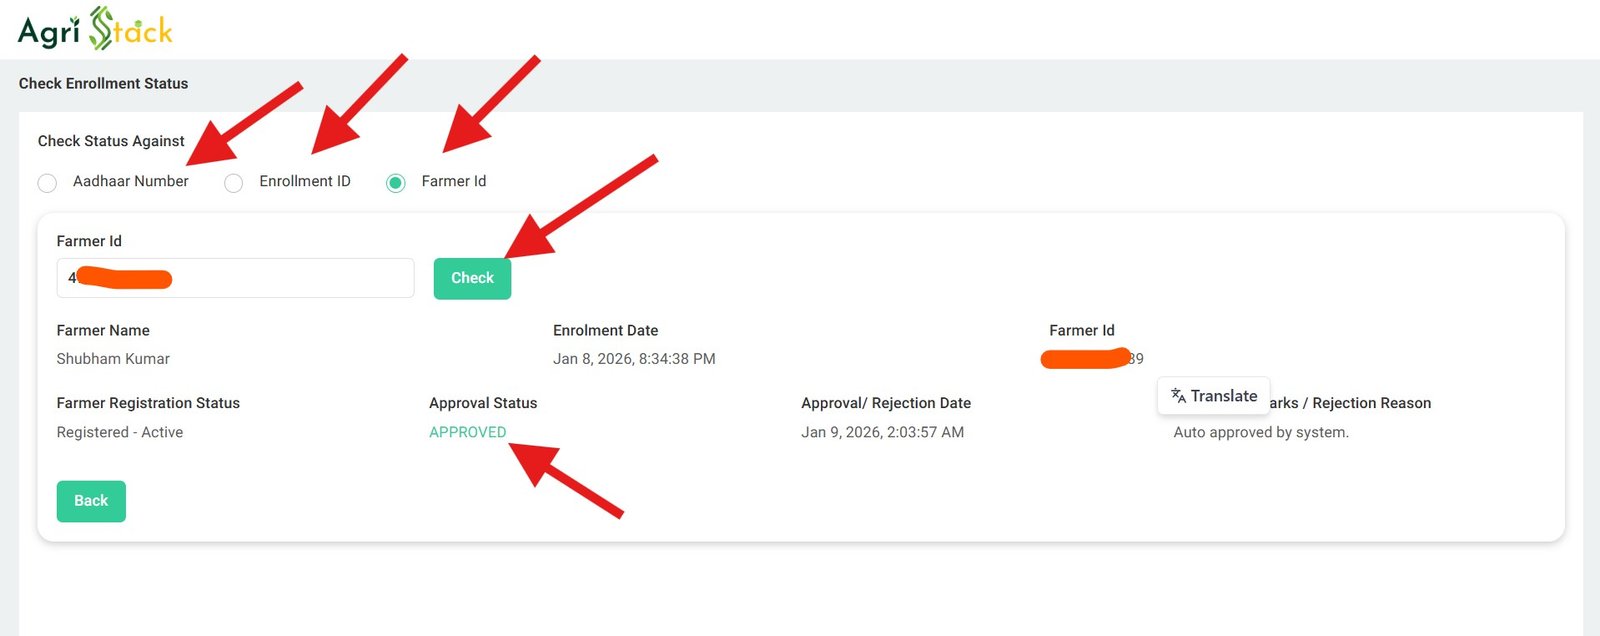Click the 'Check Status Against' label

click(x=111, y=141)
